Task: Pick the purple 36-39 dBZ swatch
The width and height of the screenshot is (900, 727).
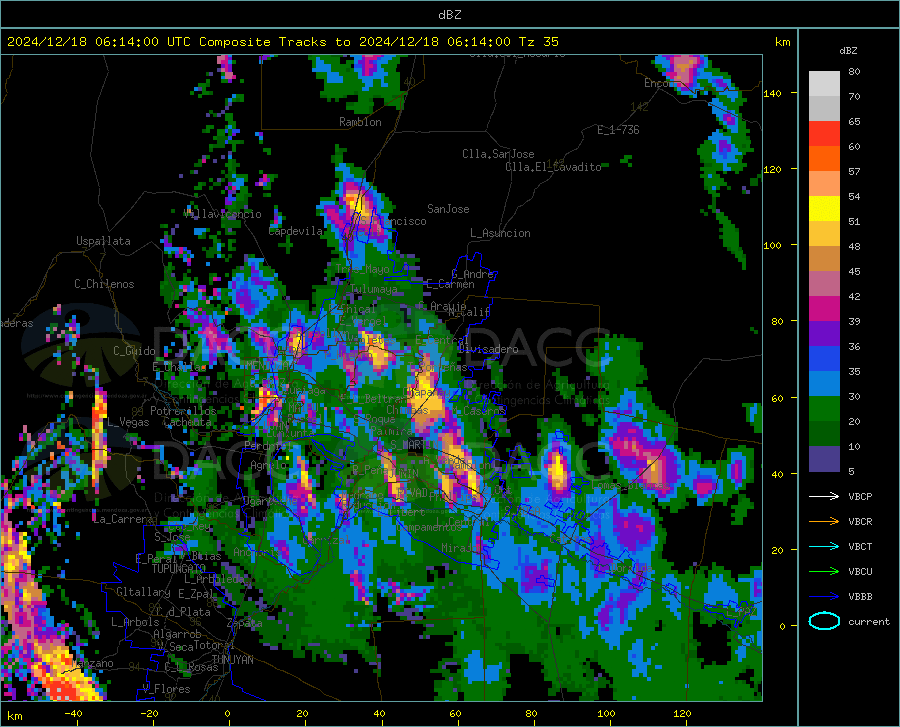Action: coord(824,334)
